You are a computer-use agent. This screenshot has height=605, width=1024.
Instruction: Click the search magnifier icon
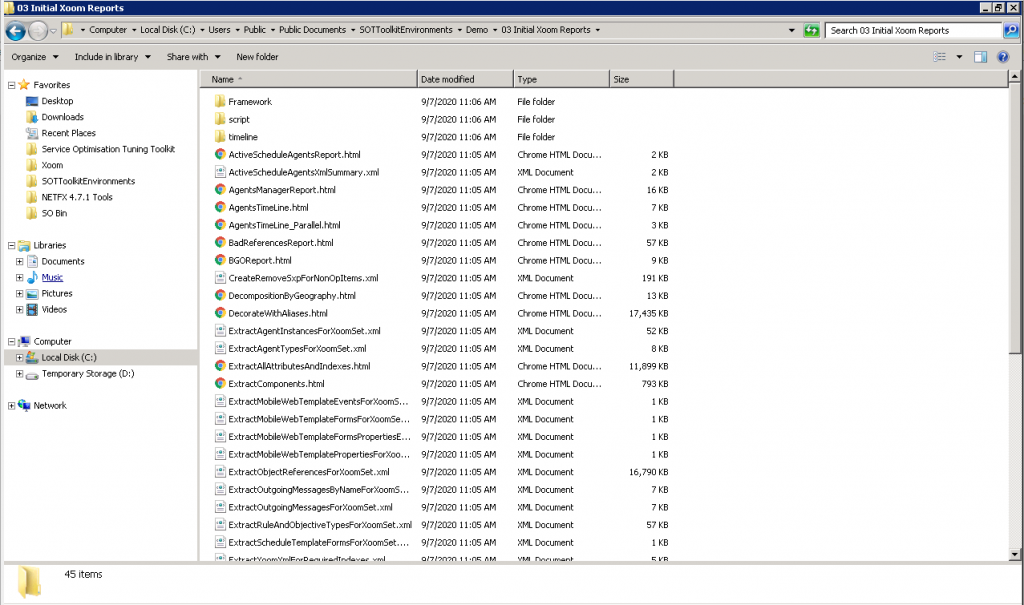click(1011, 31)
